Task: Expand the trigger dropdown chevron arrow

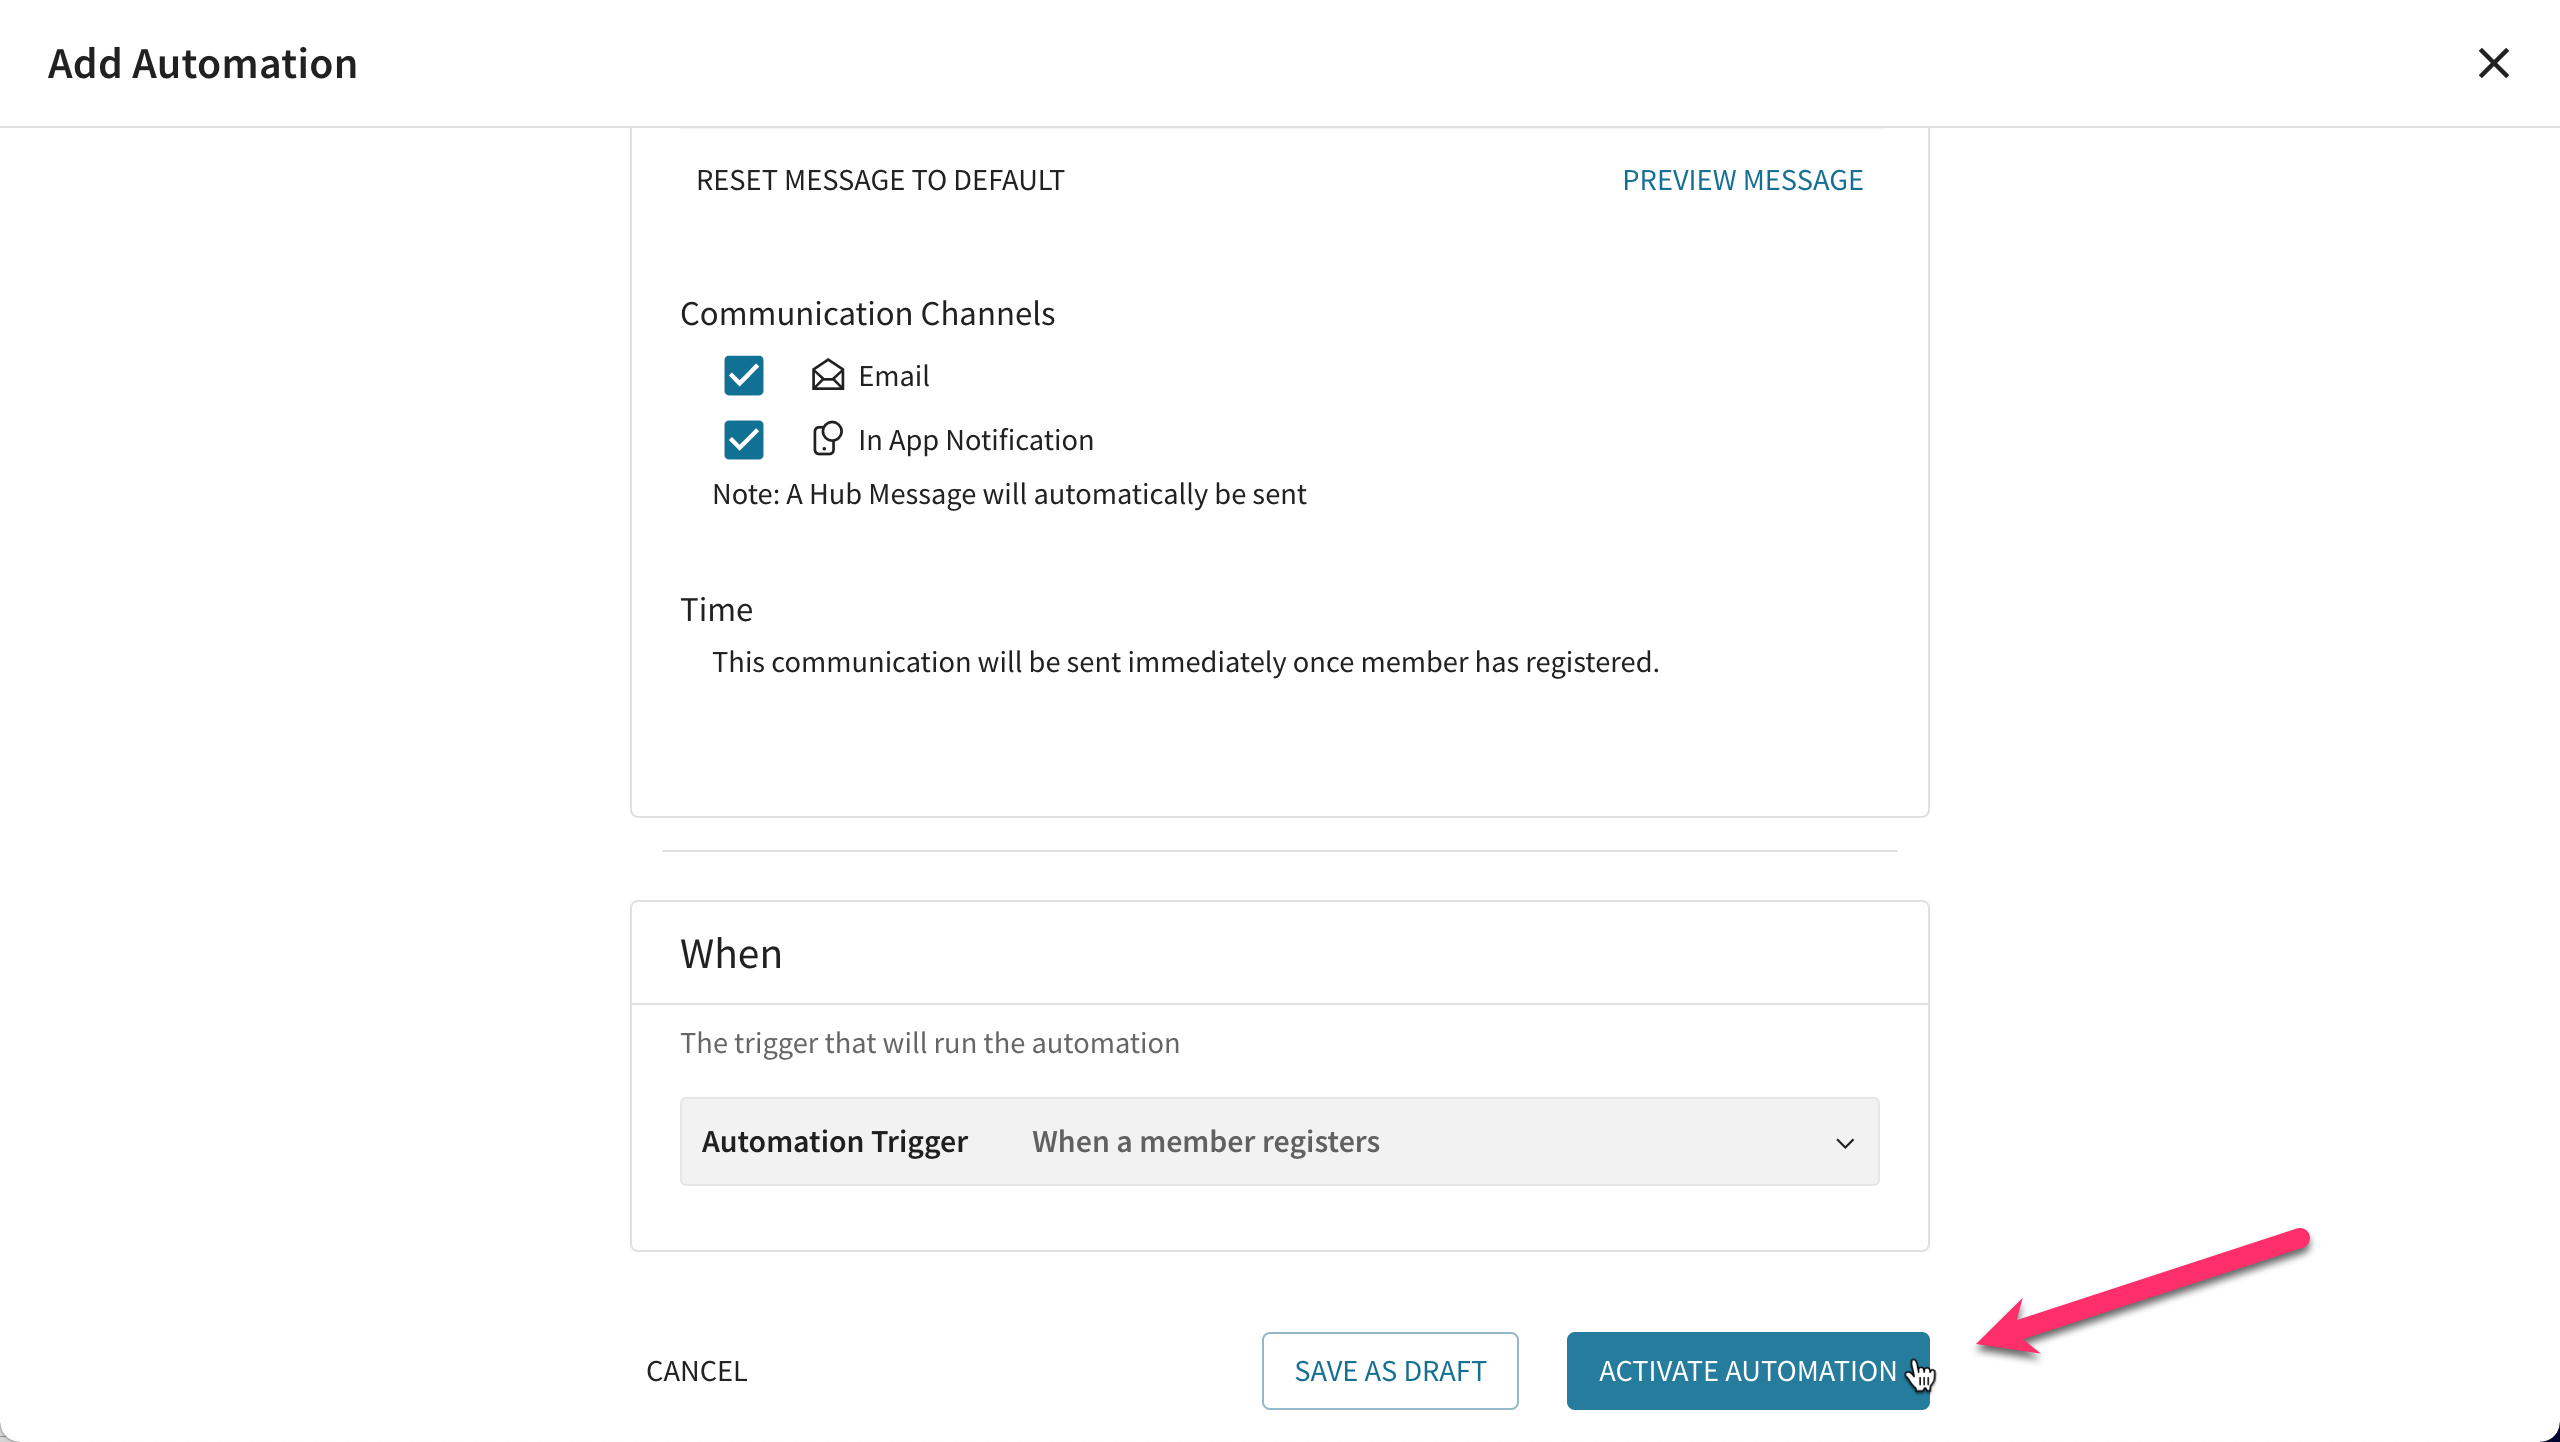Action: (x=1845, y=1143)
